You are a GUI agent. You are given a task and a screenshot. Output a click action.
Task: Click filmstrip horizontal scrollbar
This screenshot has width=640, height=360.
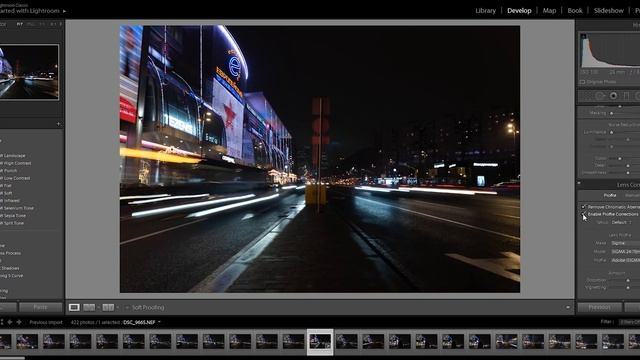(12, 358)
